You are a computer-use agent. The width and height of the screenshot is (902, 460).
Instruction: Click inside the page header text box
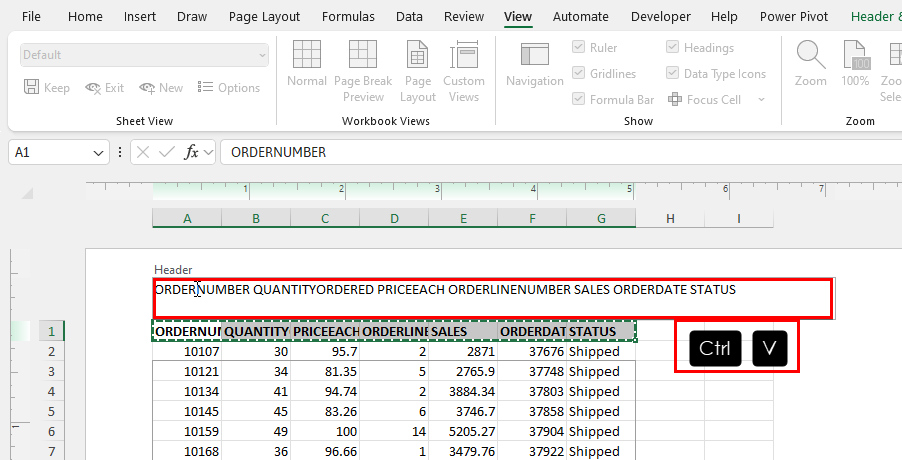click(492, 298)
